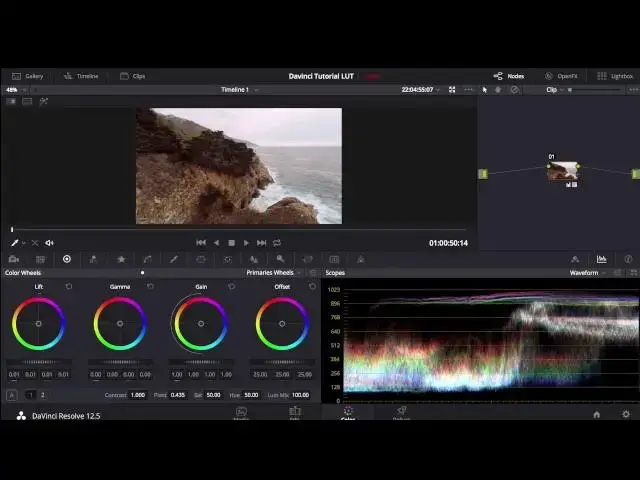640x480 pixels.
Task: Open the Color Match palette
Action: pos(40,259)
